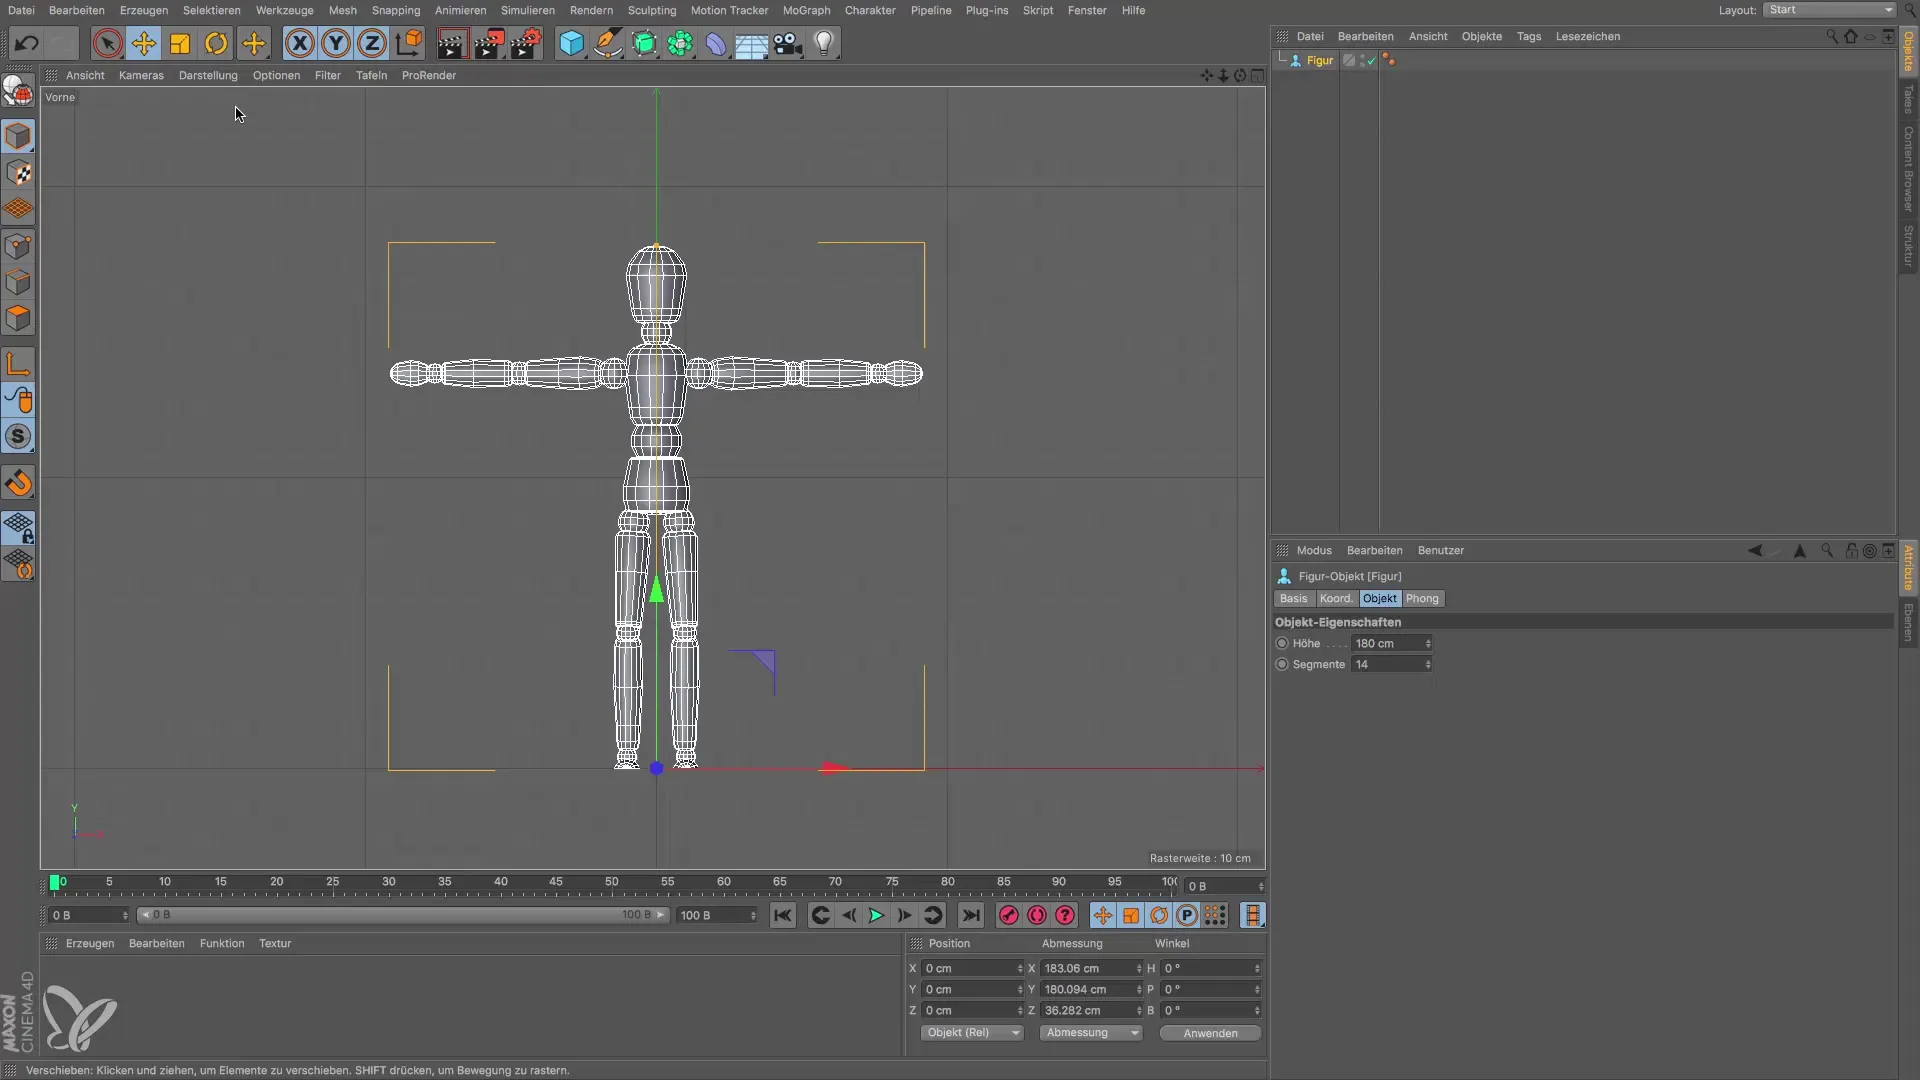Toggle X axis lock
The image size is (1920, 1080).
click(x=300, y=44)
